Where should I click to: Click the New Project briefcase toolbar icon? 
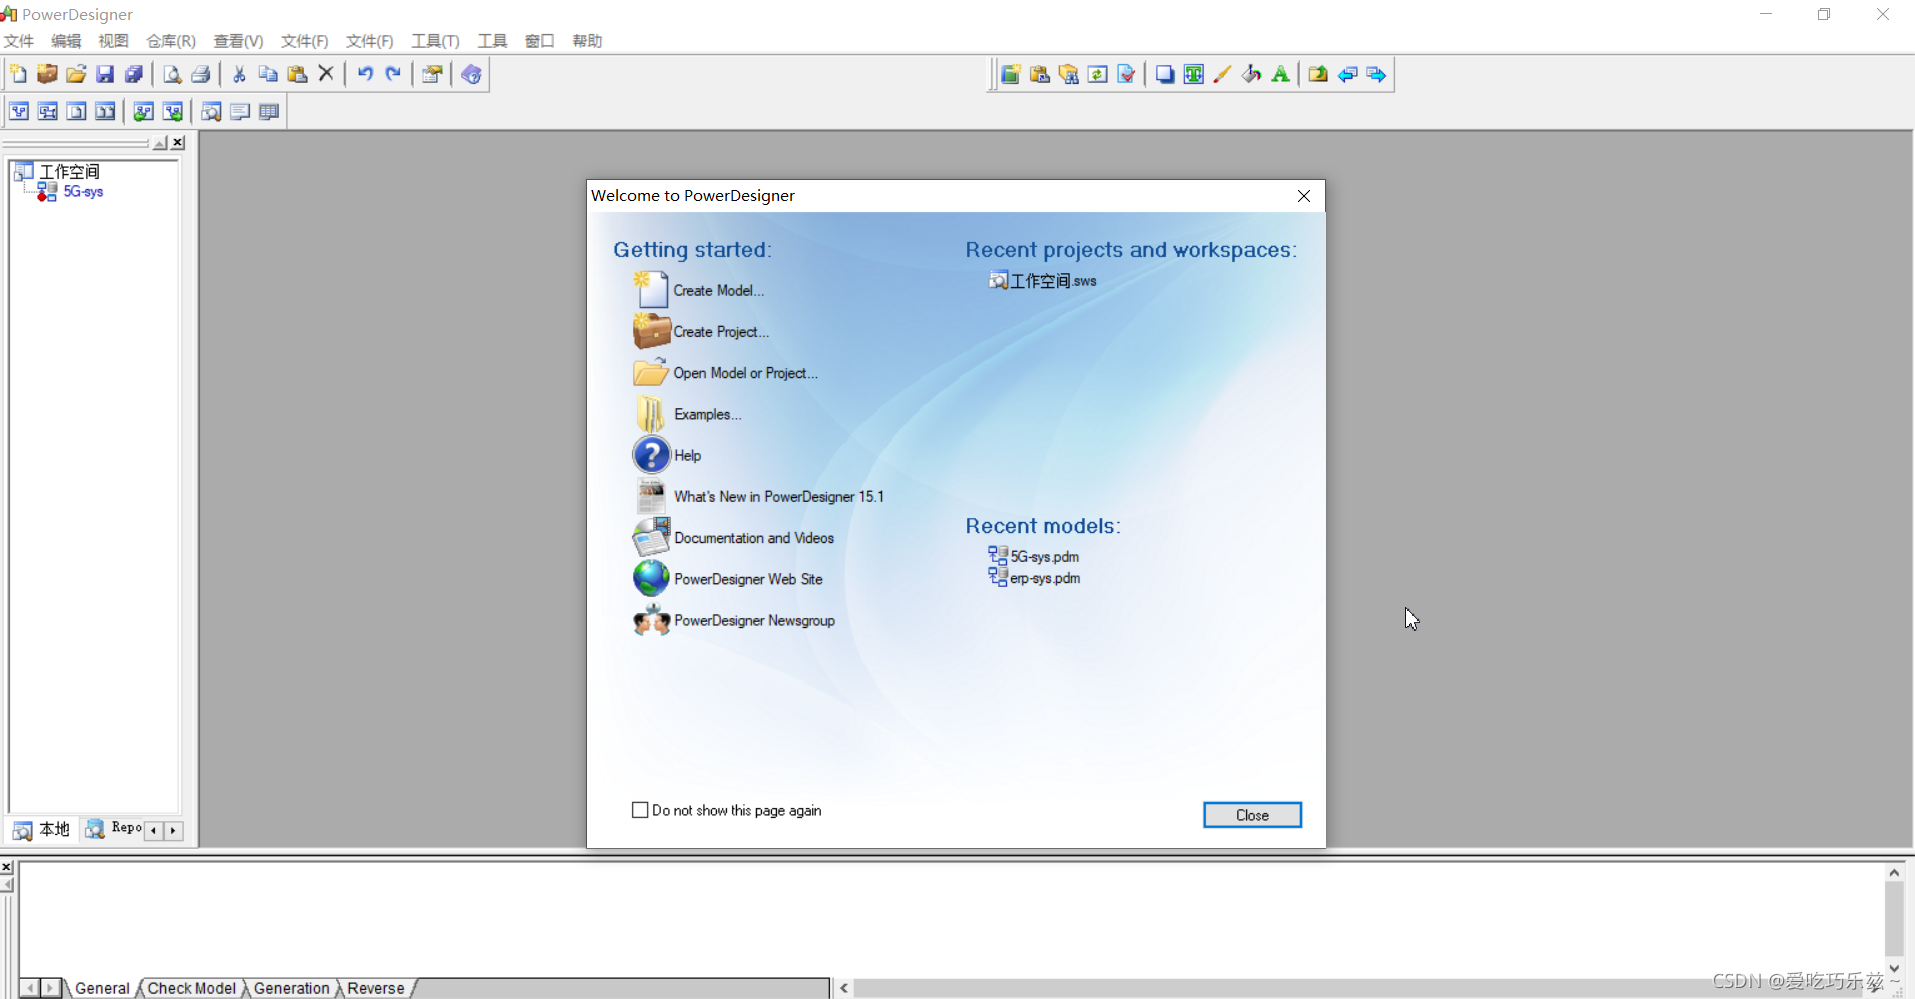click(x=47, y=74)
